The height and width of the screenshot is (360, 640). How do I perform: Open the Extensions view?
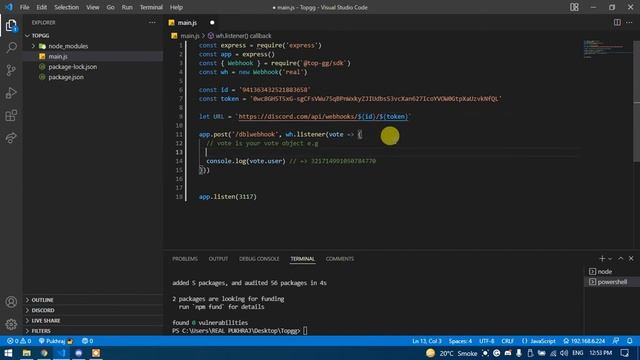[11, 116]
